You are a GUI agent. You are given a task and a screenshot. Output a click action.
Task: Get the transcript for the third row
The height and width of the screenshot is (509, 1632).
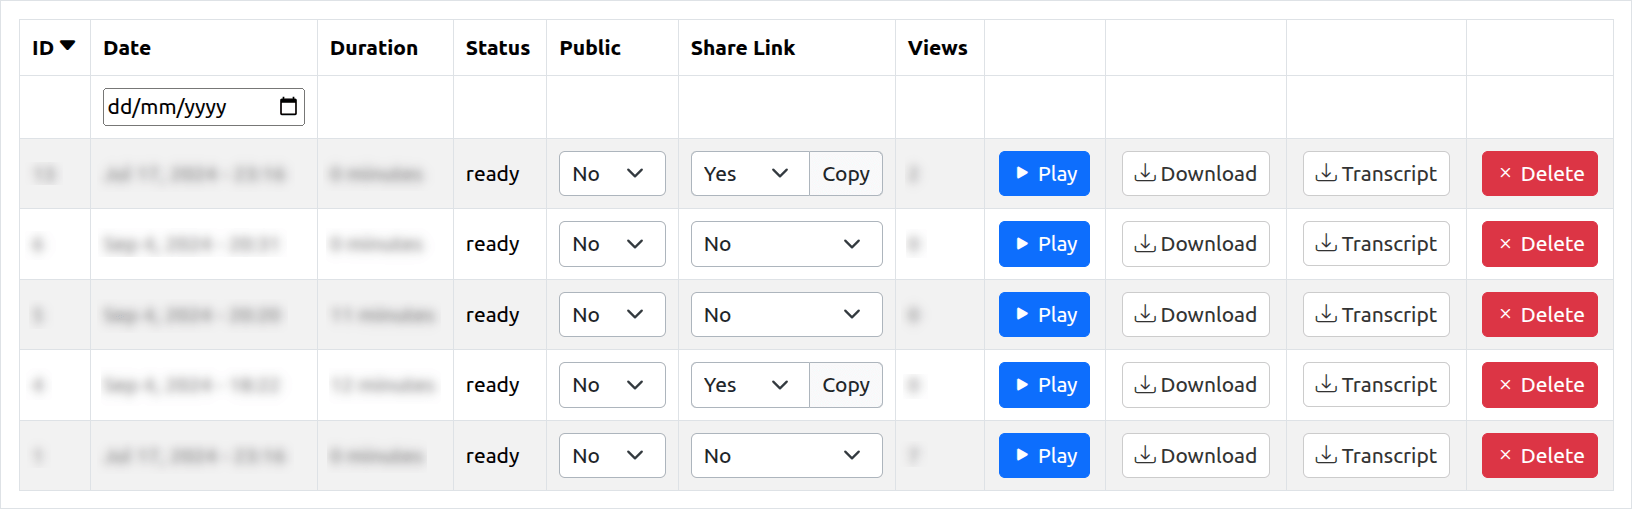point(1376,315)
